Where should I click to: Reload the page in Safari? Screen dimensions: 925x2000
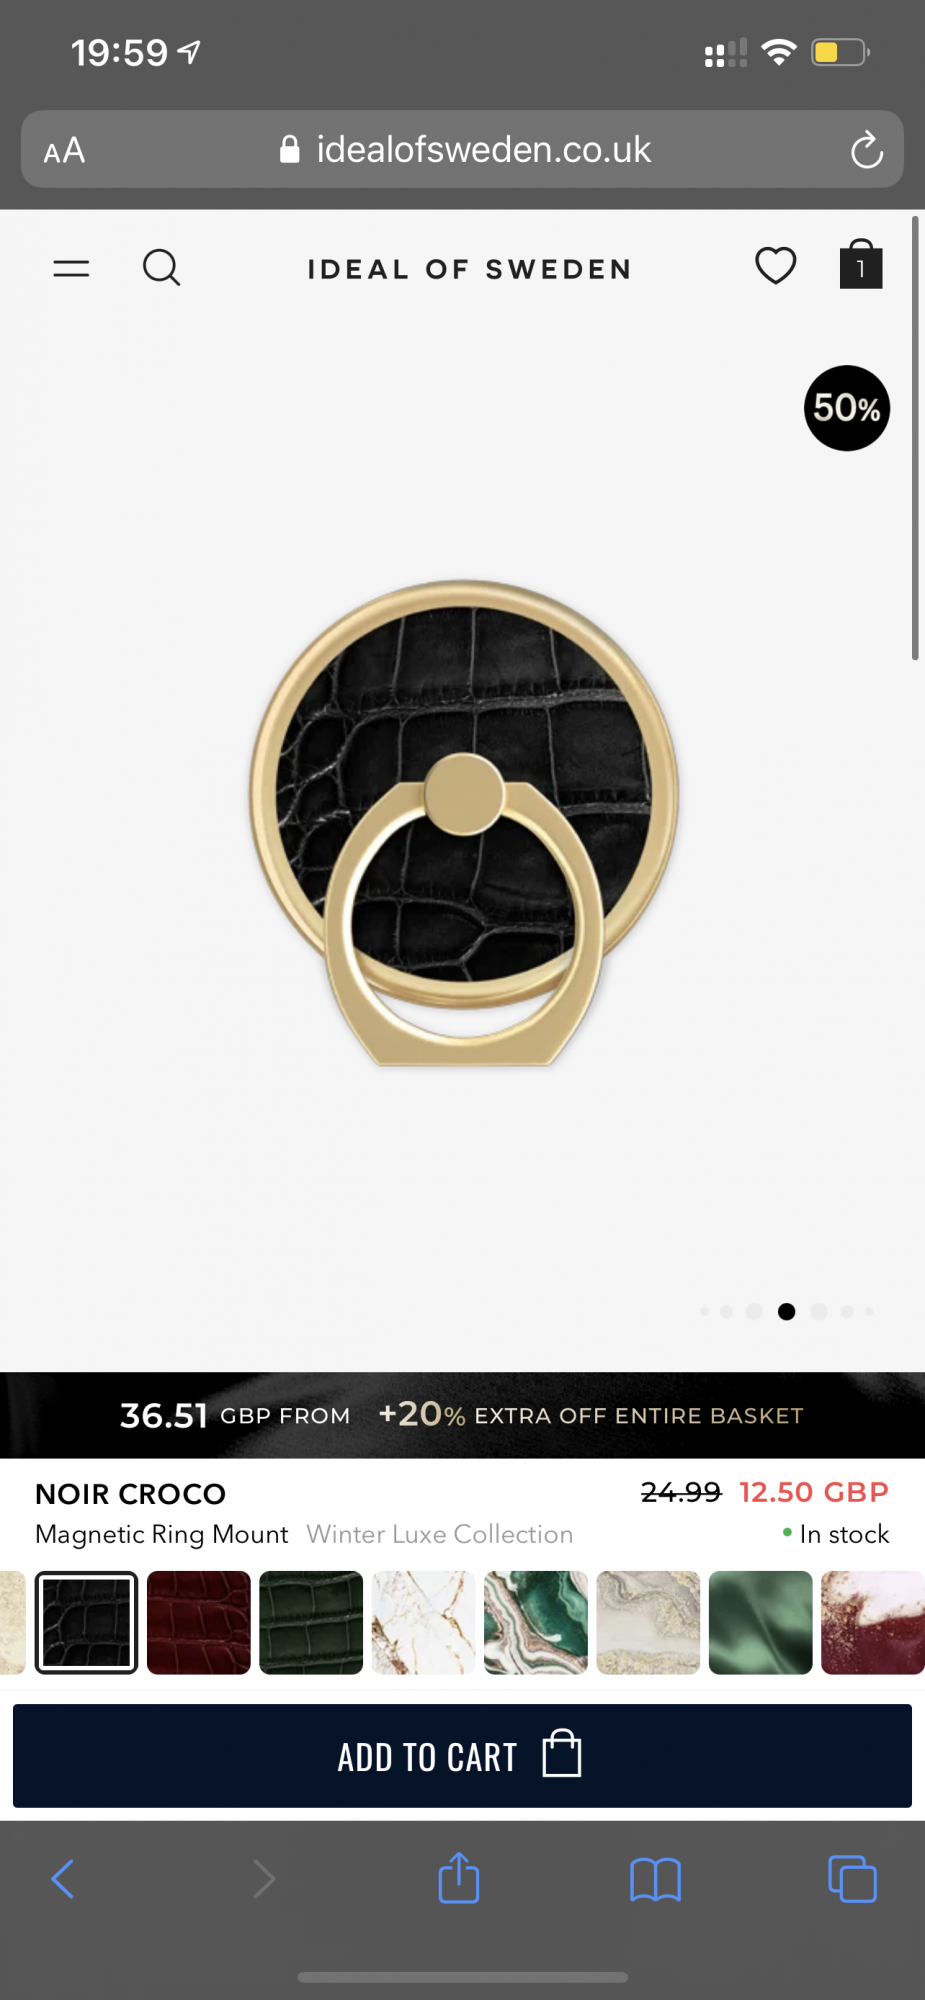pyautogui.click(x=866, y=150)
